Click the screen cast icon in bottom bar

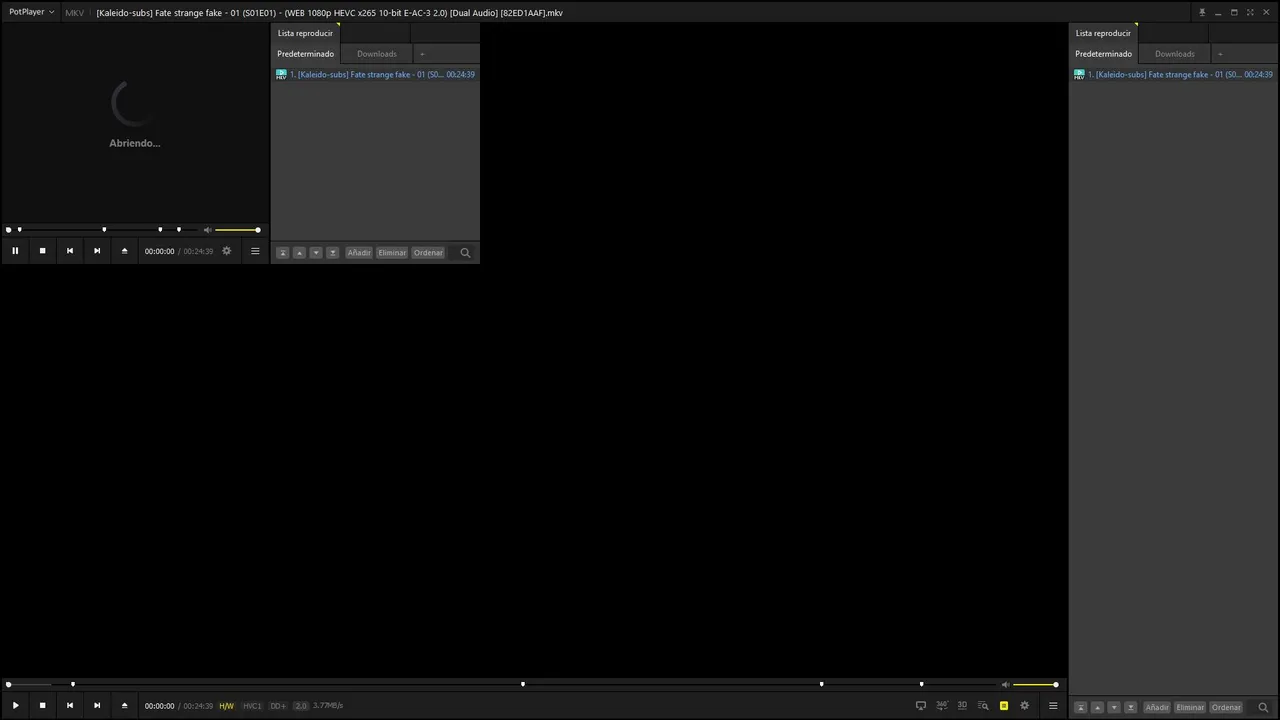[x=921, y=706]
